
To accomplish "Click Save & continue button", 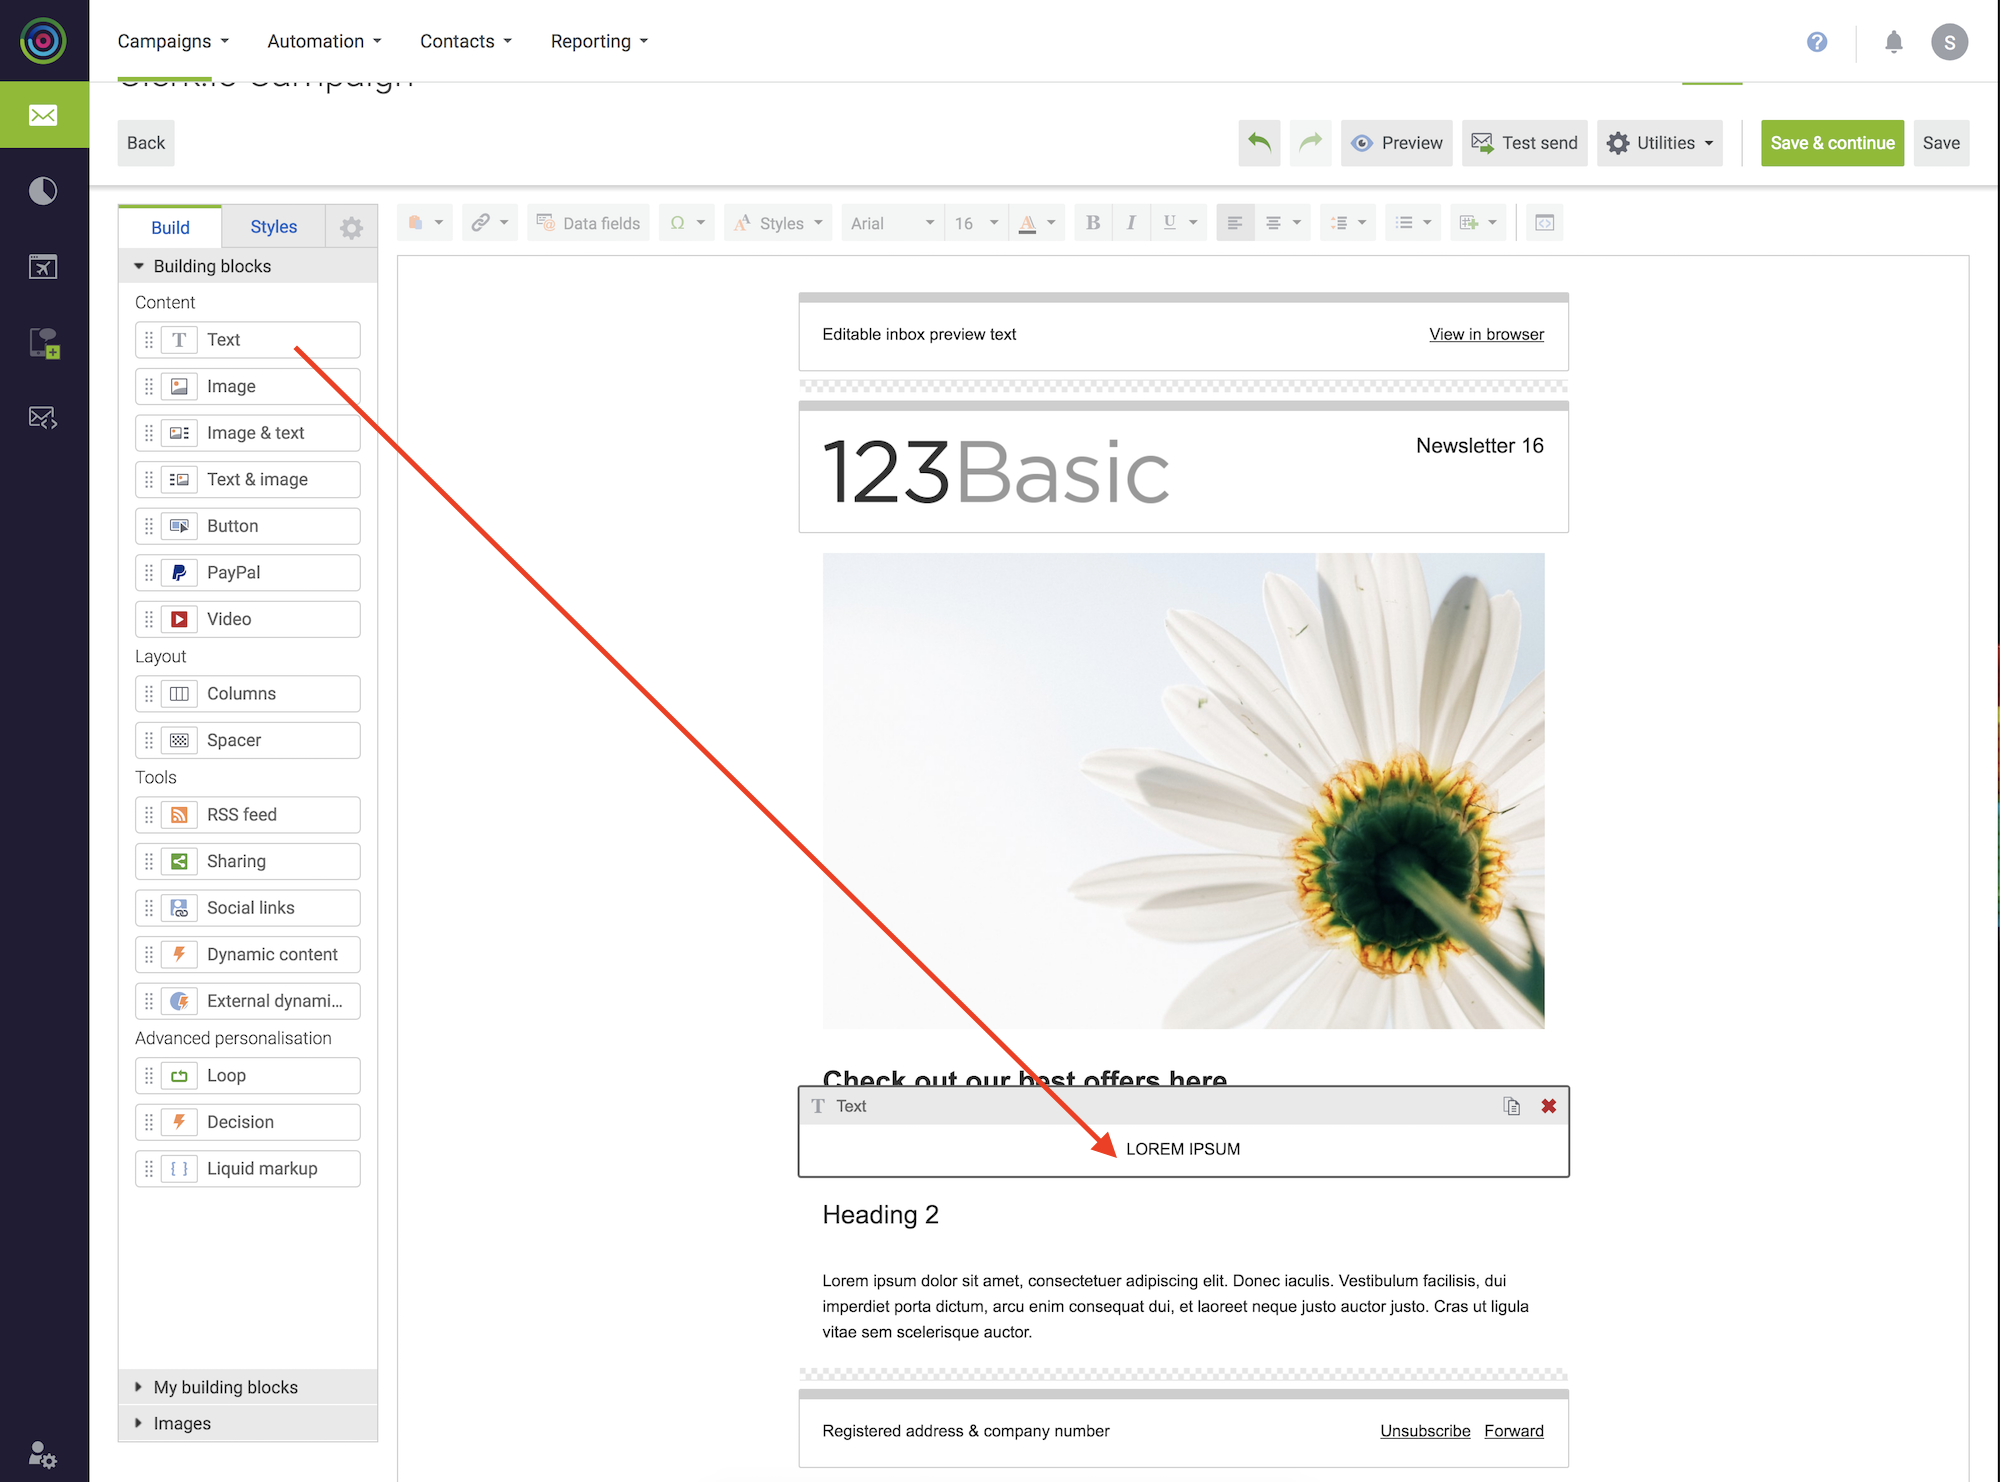I will tap(1831, 143).
